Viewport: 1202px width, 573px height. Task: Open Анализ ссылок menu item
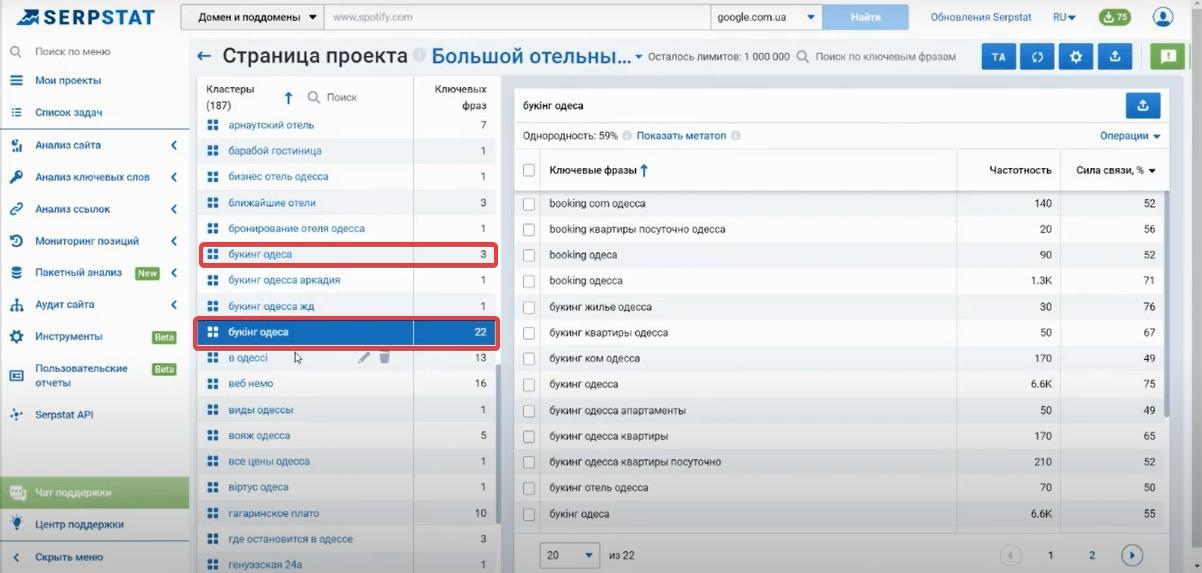coord(72,209)
